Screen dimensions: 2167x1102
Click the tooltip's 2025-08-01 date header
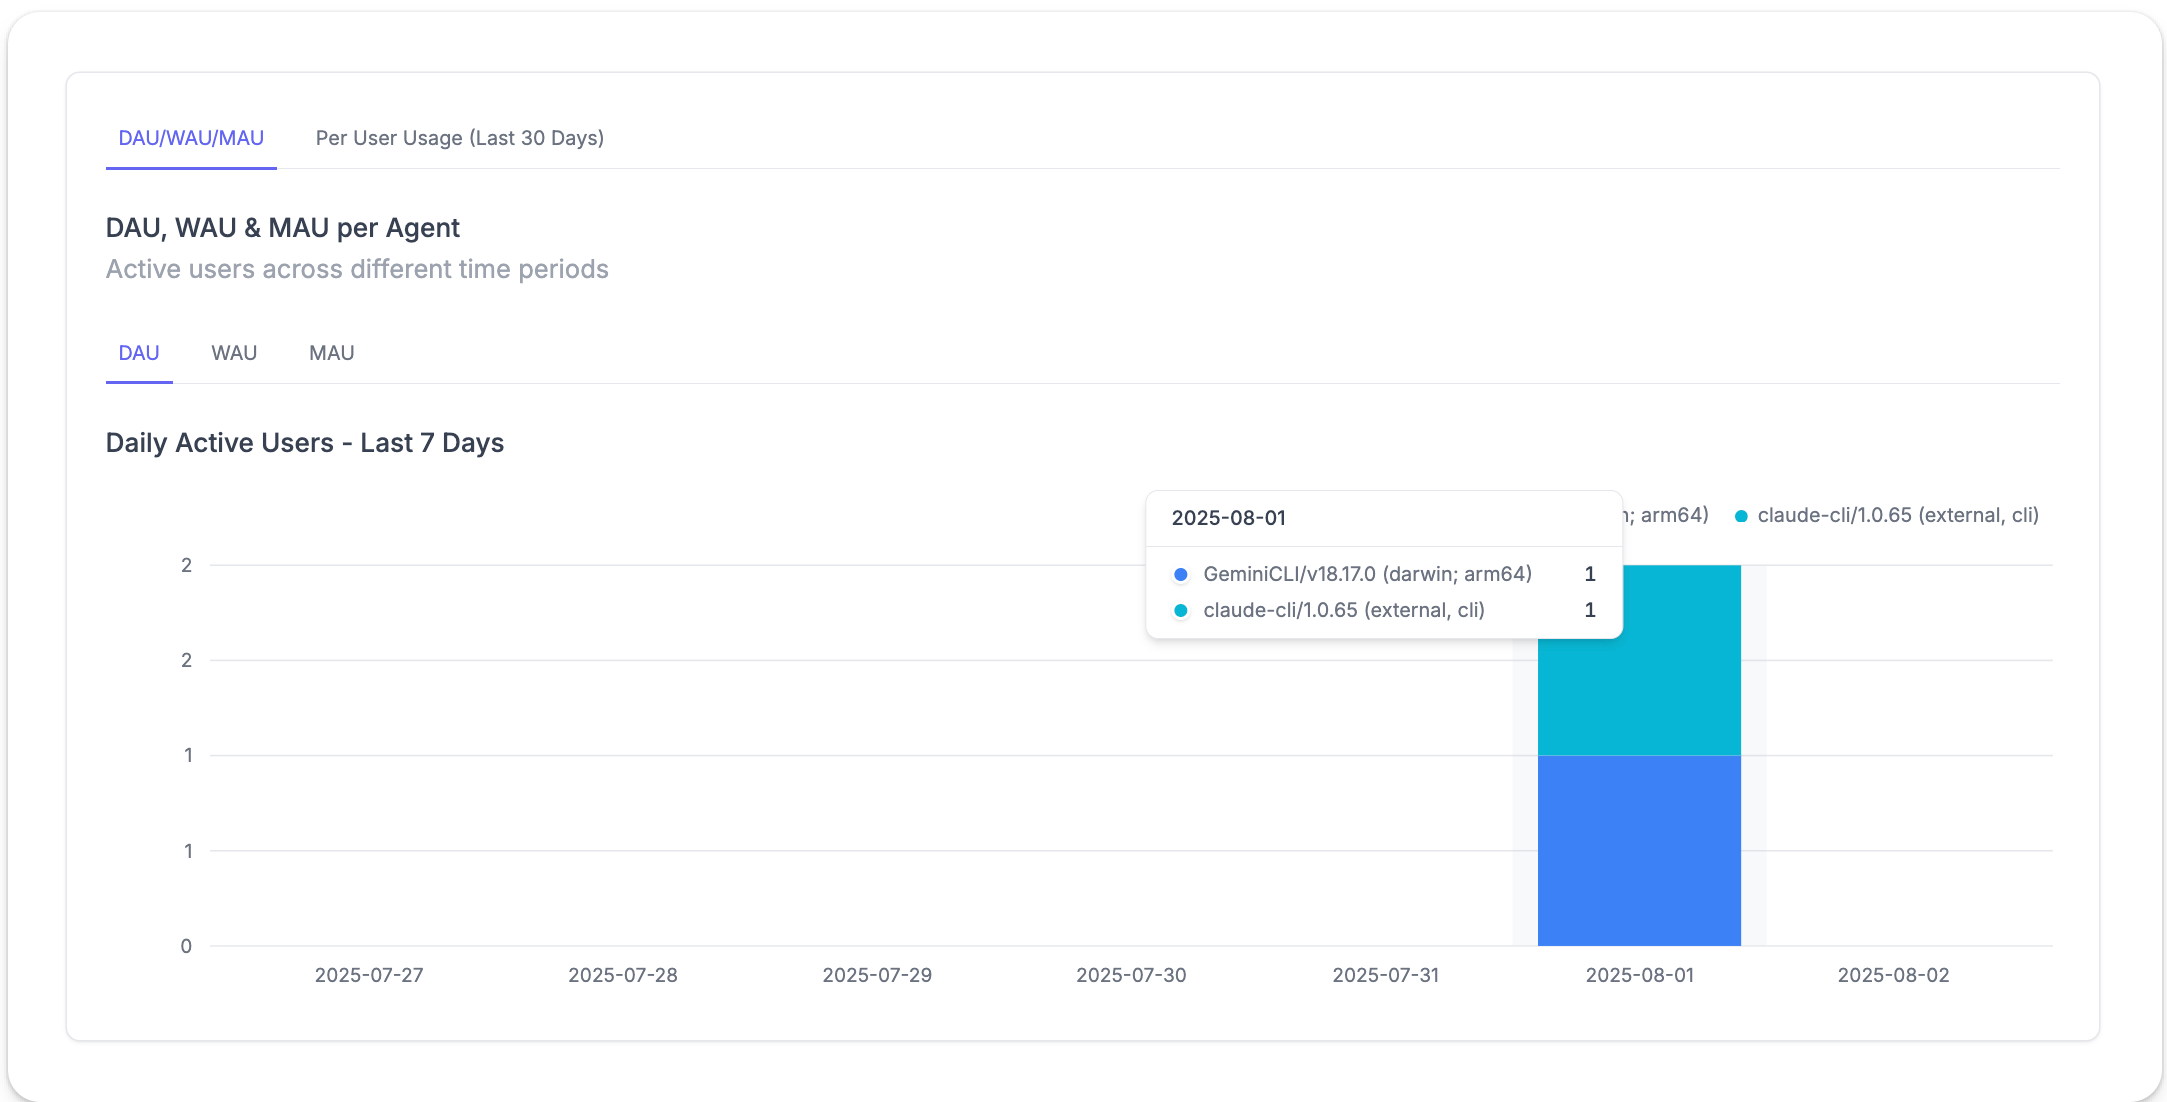[x=1228, y=518]
